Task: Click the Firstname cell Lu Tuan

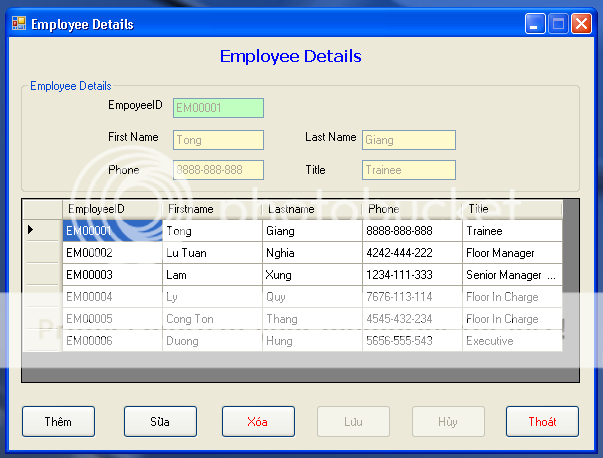Action: (x=212, y=253)
